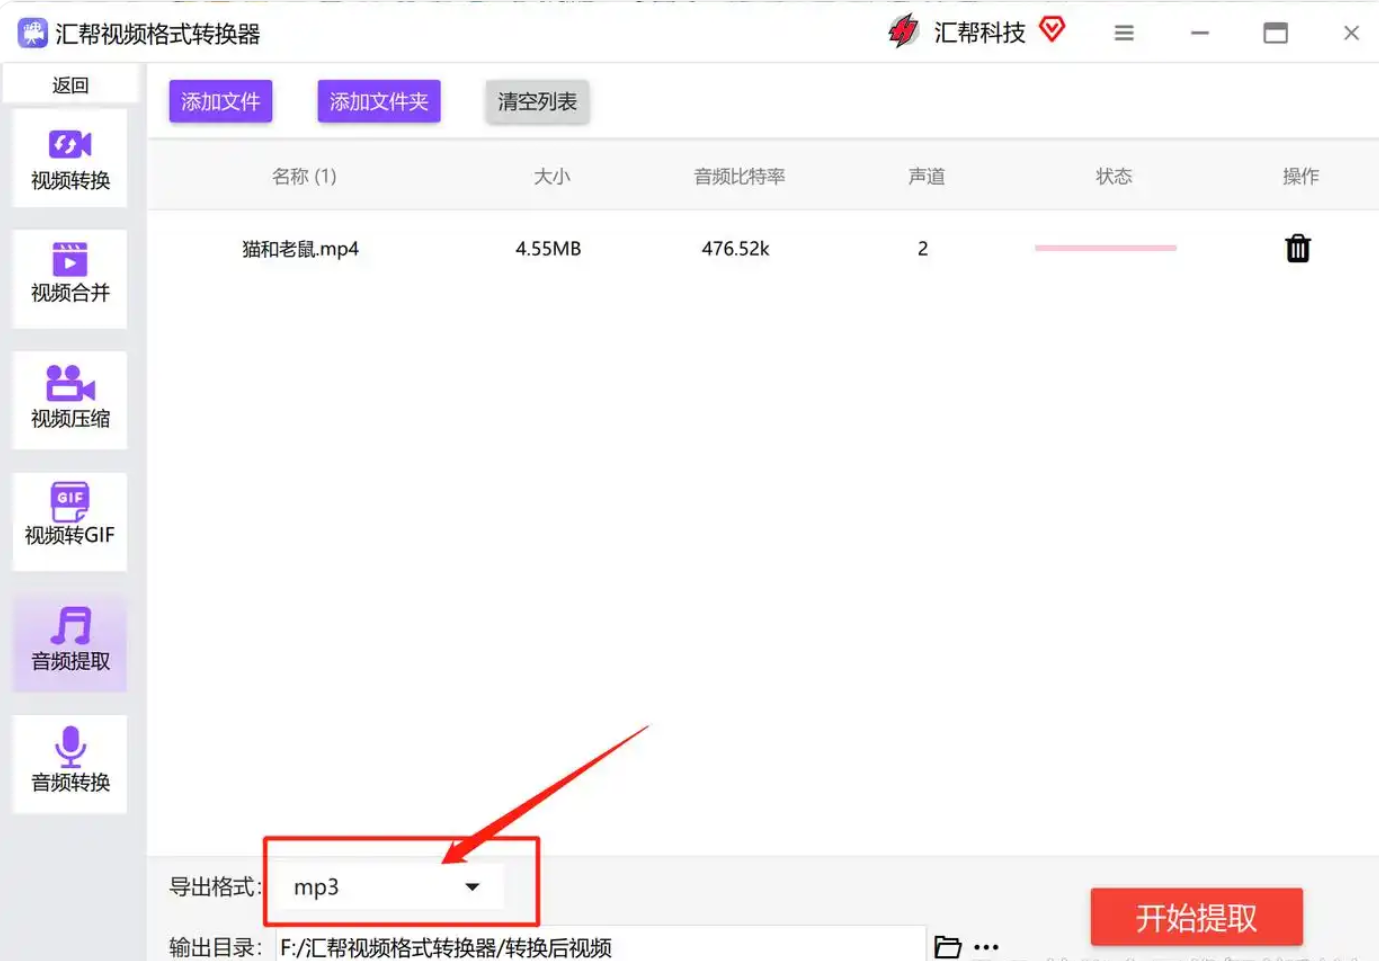Start extraction with 开始提取

[x=1196, y=916]
